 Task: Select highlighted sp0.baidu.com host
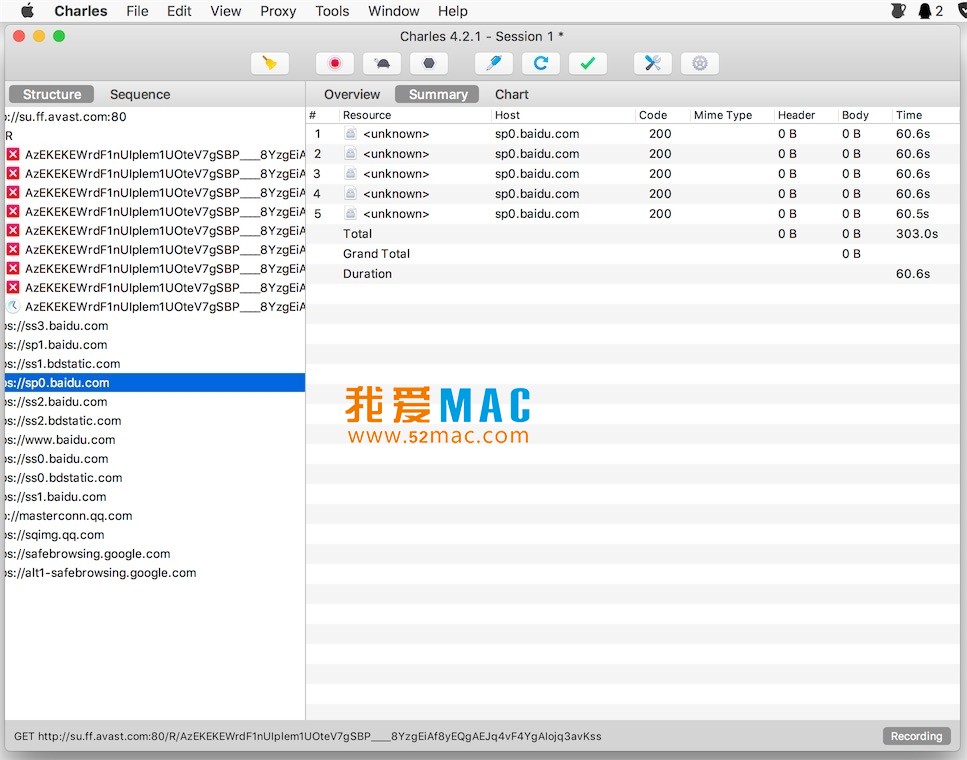(x=155, y=382)
